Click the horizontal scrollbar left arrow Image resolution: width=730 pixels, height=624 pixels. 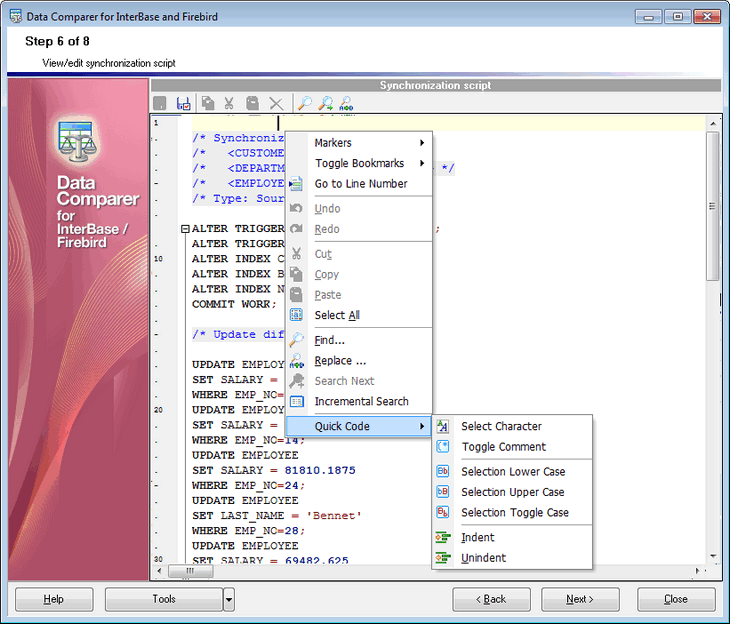(159, 571)
